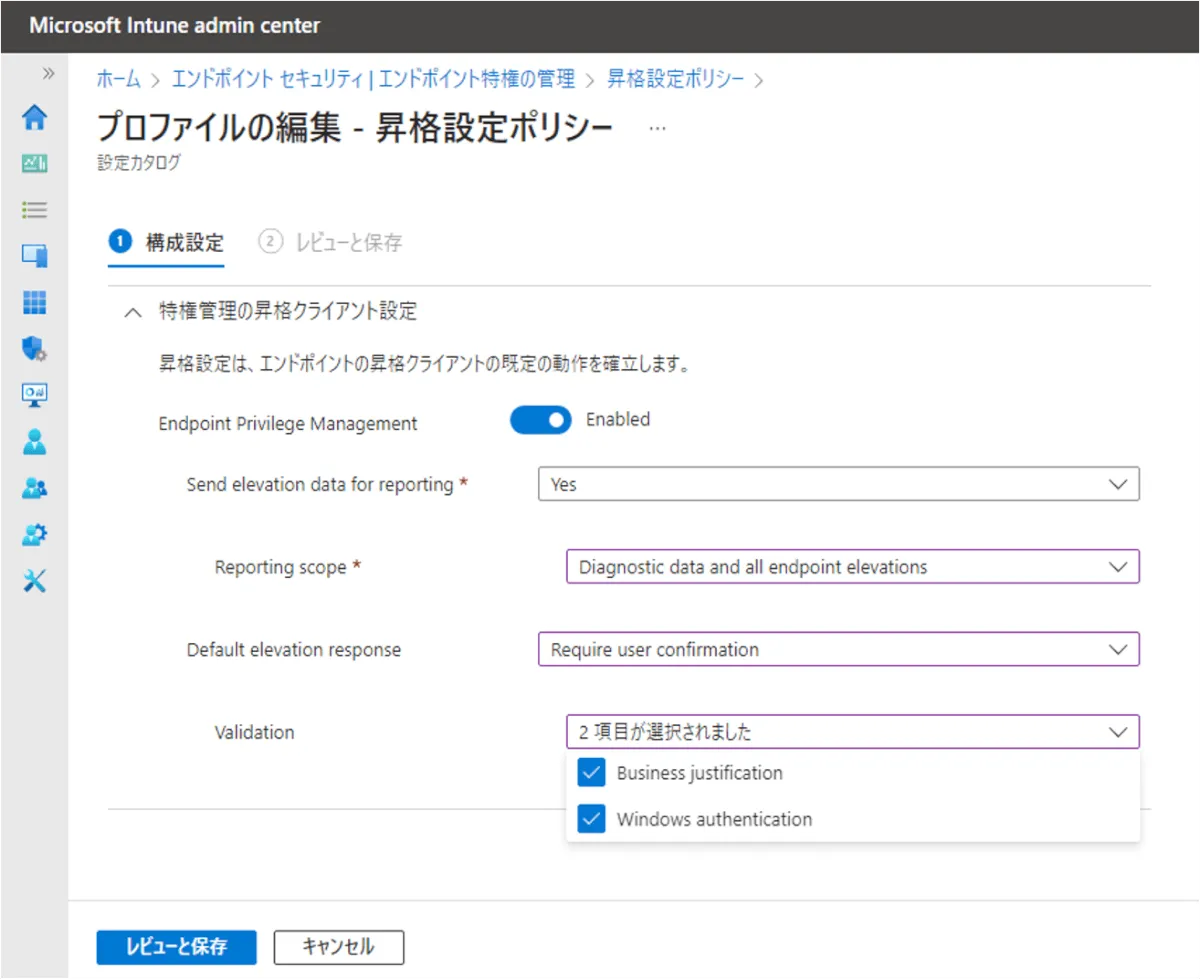The height and width of the screenshot is (979, 1200).
Task: Disable Endpoint Privilege Management toggle
Action: click(x=540, y=421)
